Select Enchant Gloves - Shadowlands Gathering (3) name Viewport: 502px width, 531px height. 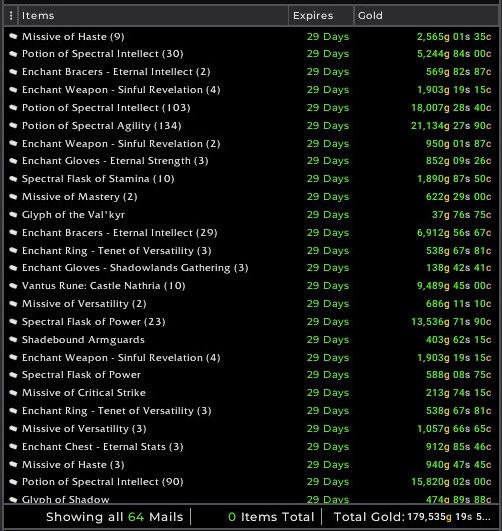point(135,268)
